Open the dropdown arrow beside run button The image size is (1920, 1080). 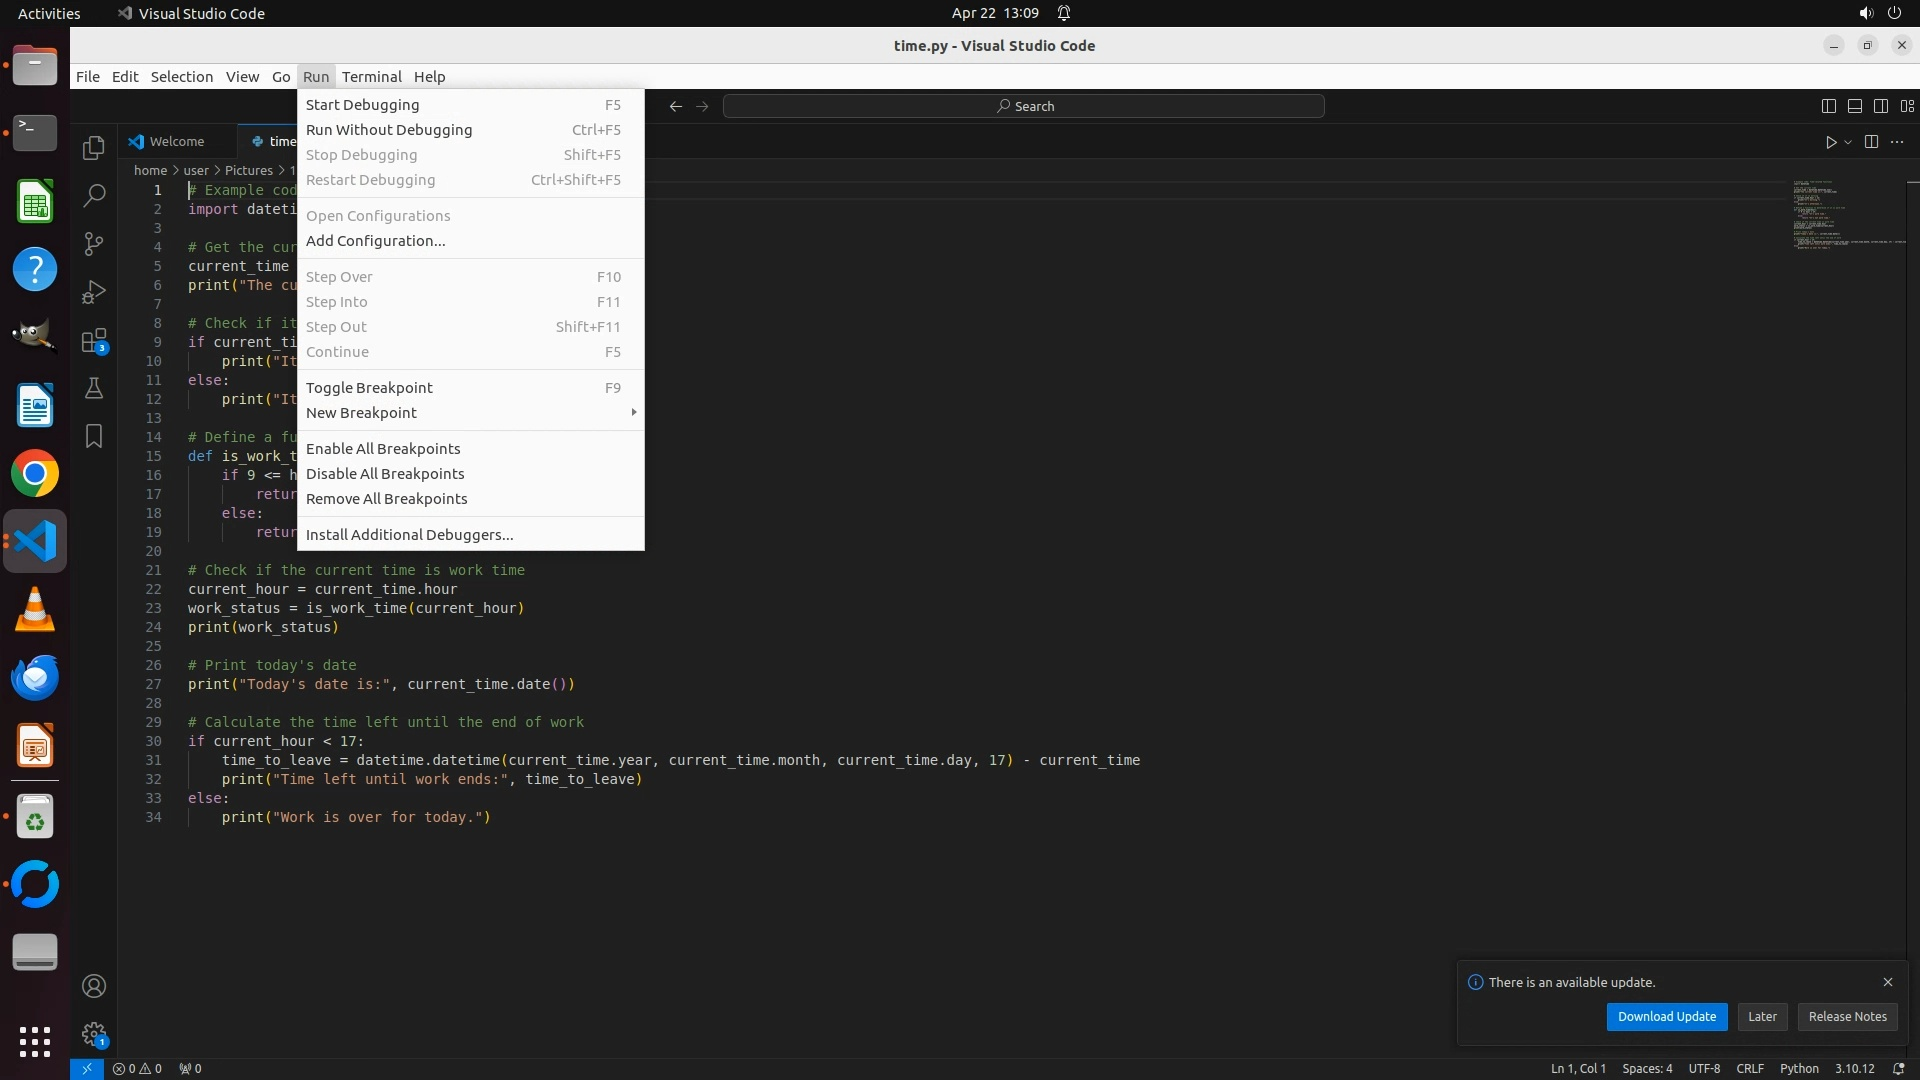click(1848, 142)
